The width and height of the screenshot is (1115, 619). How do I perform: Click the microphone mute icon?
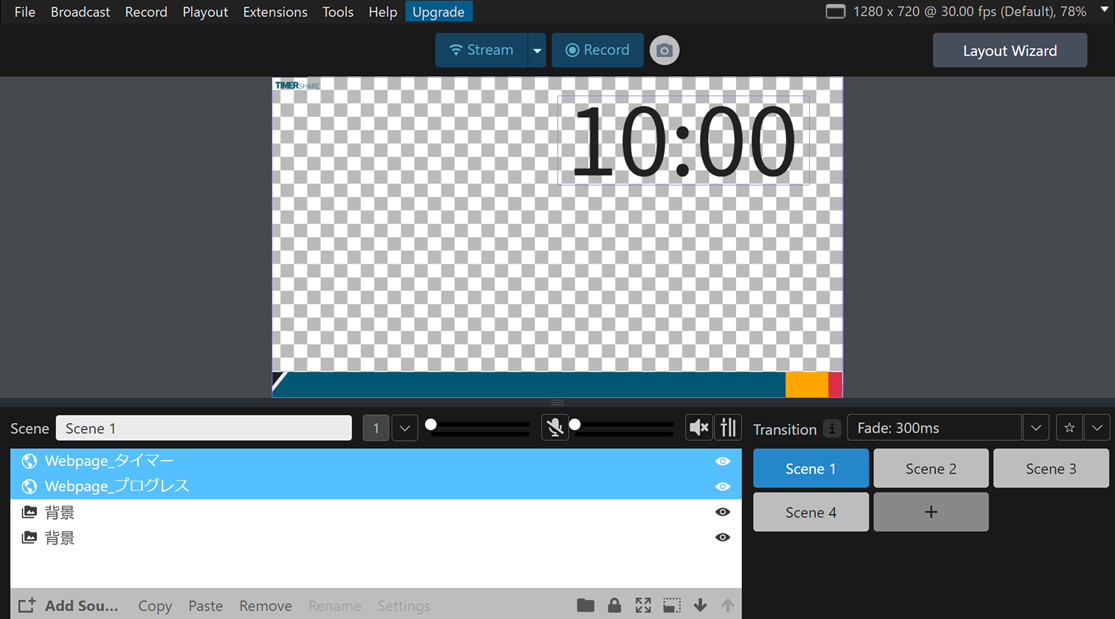click(x=555, y=428)
